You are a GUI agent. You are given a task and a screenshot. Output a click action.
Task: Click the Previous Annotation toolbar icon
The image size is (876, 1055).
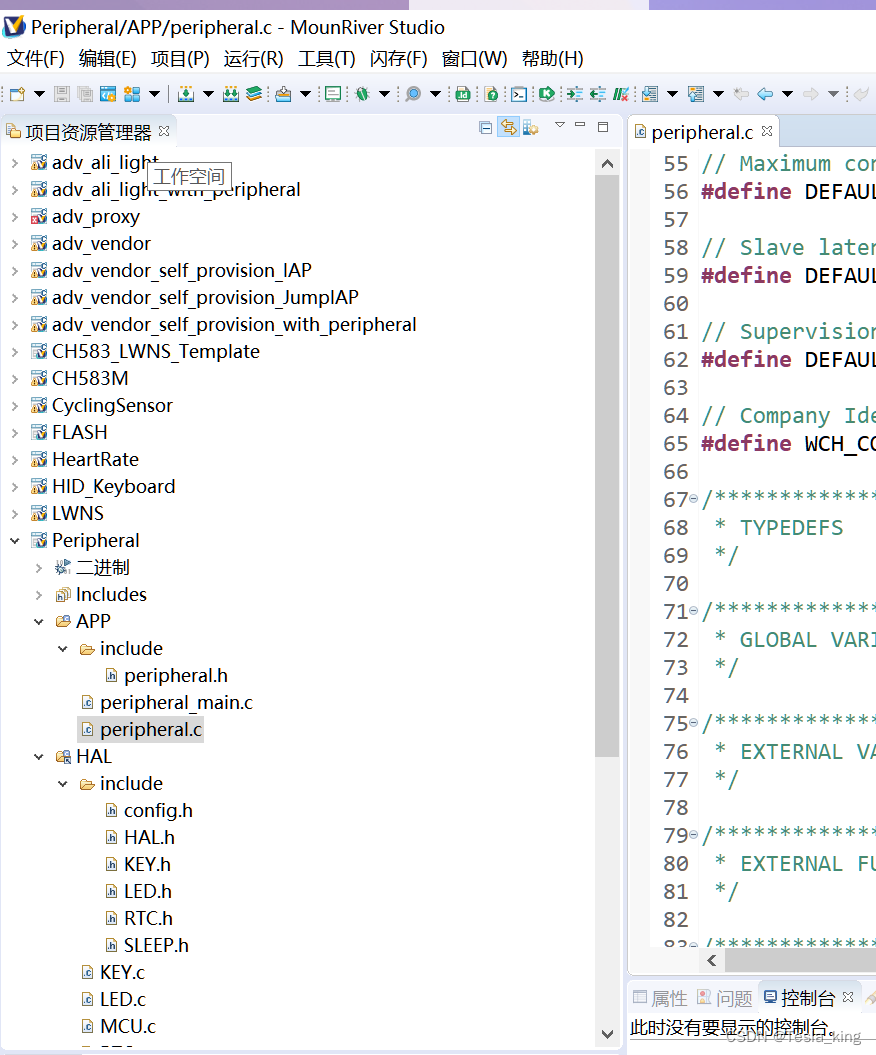tap(696, 94)
